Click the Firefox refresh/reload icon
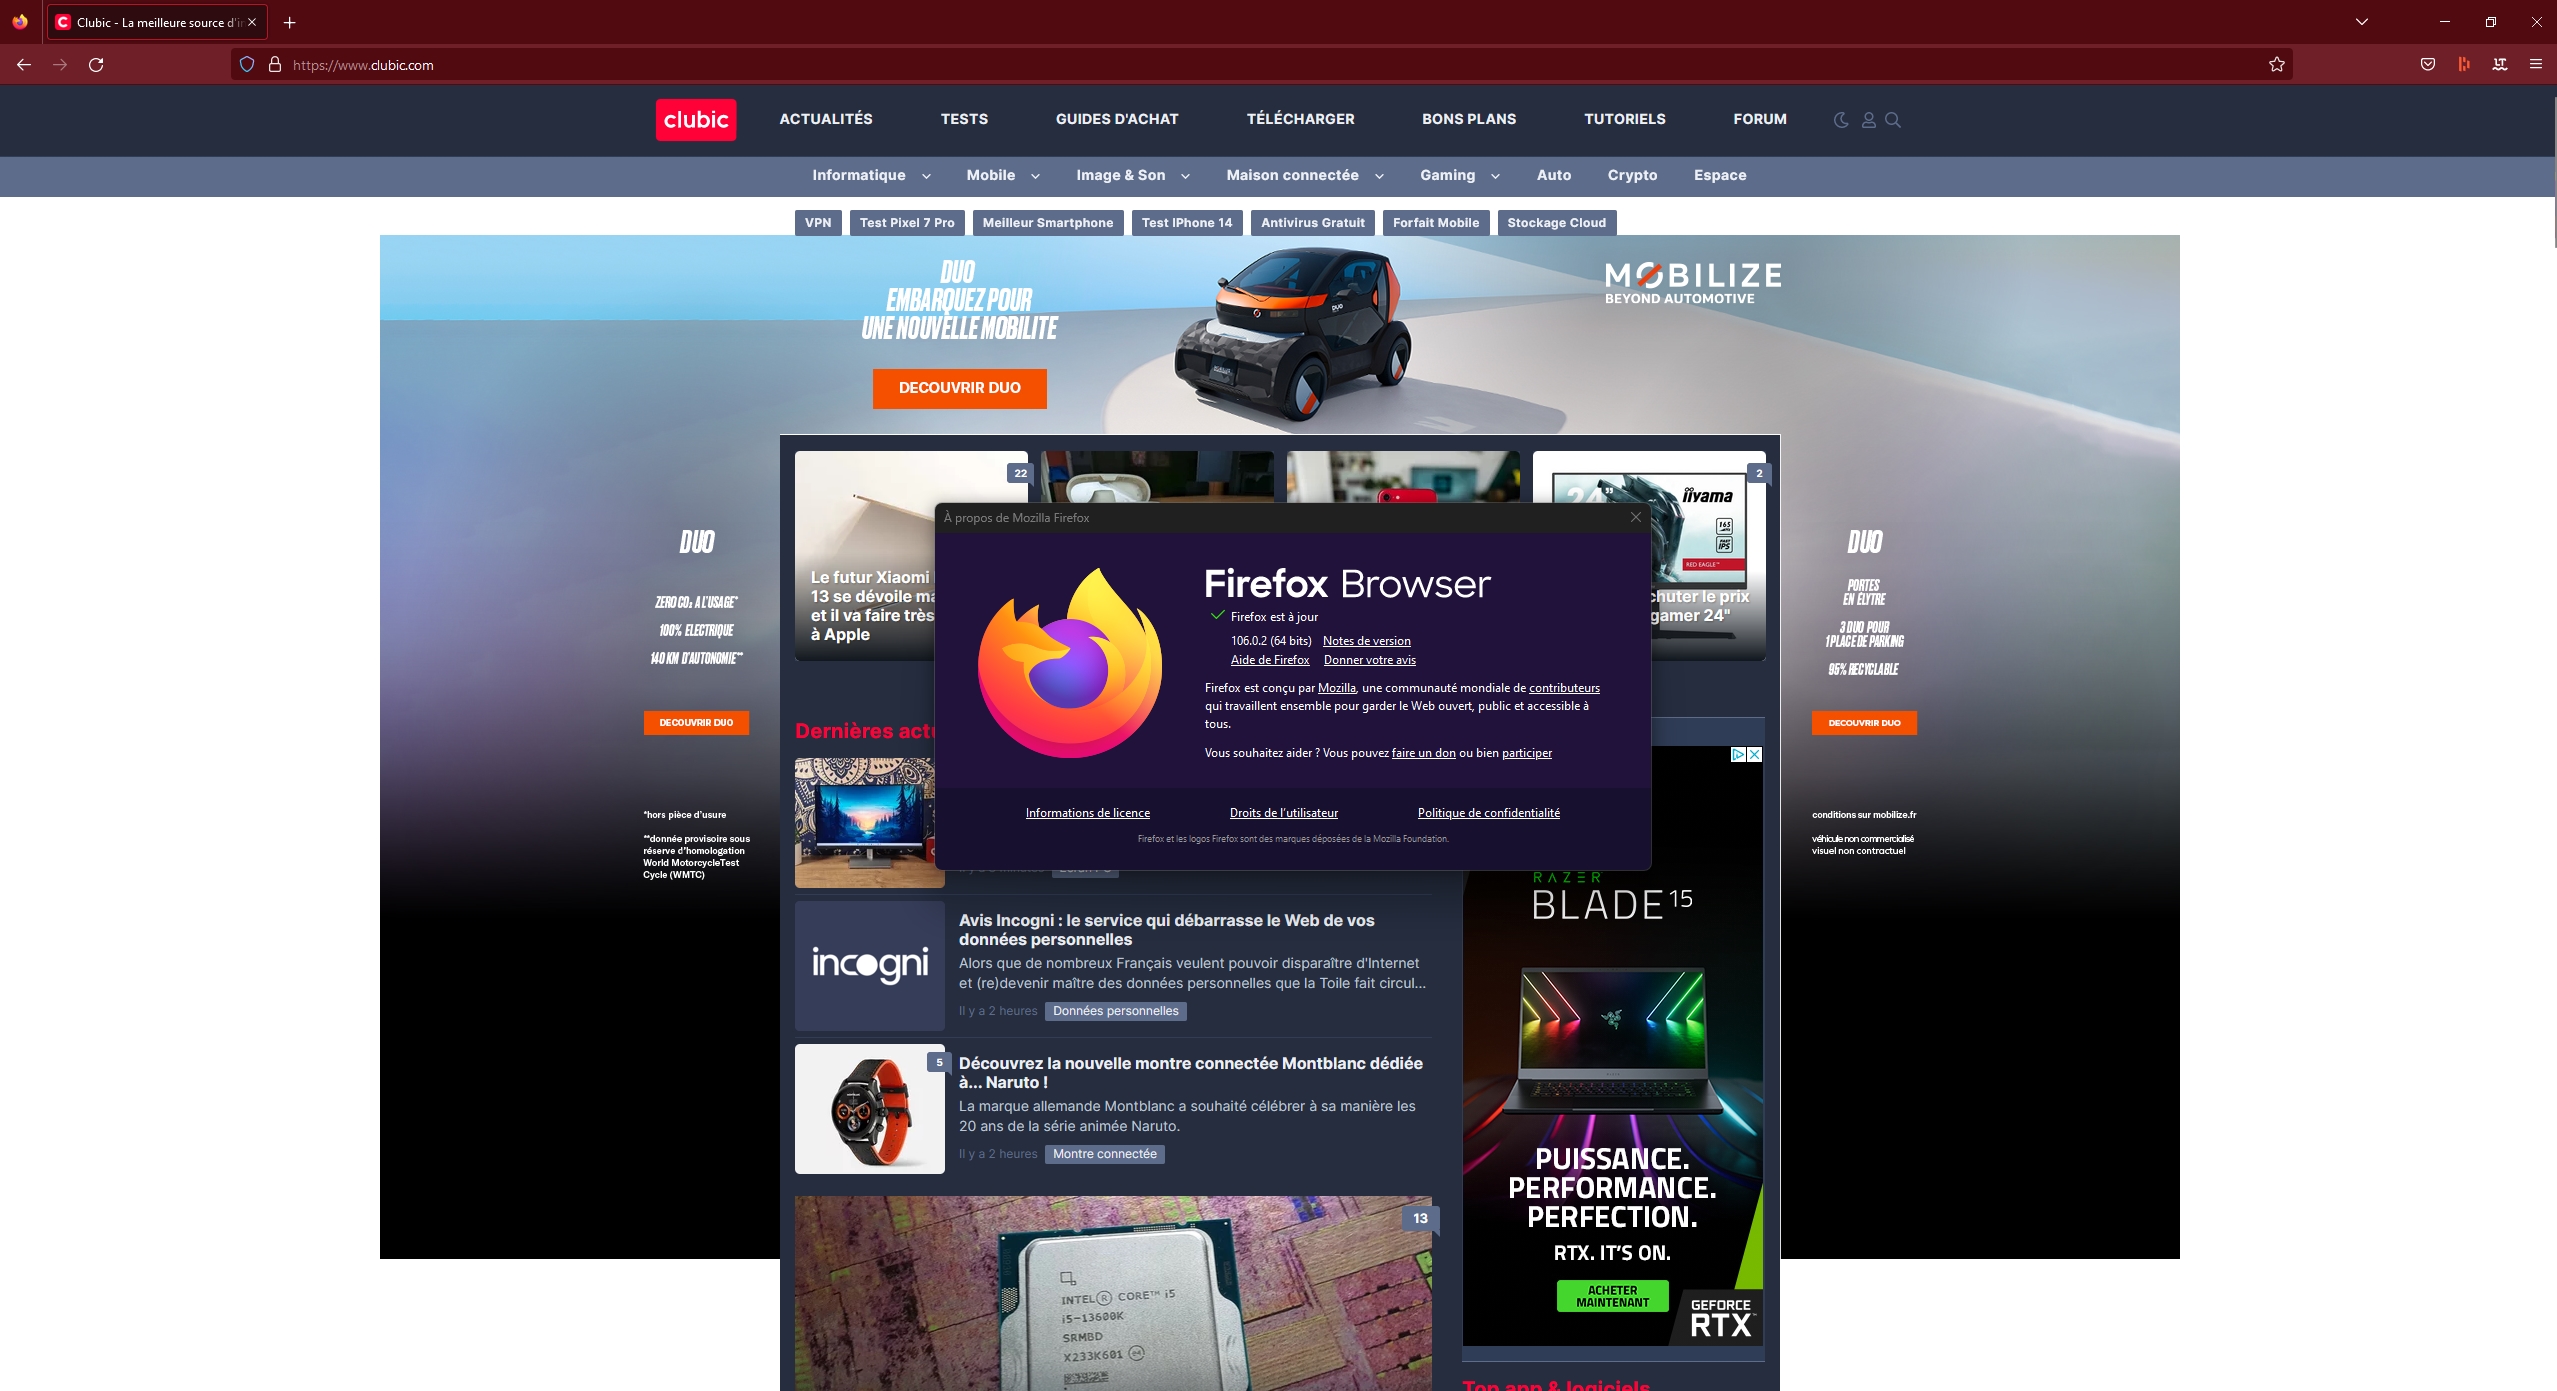This screenshot has height=1391, width=2557. (x=96, y=65)
